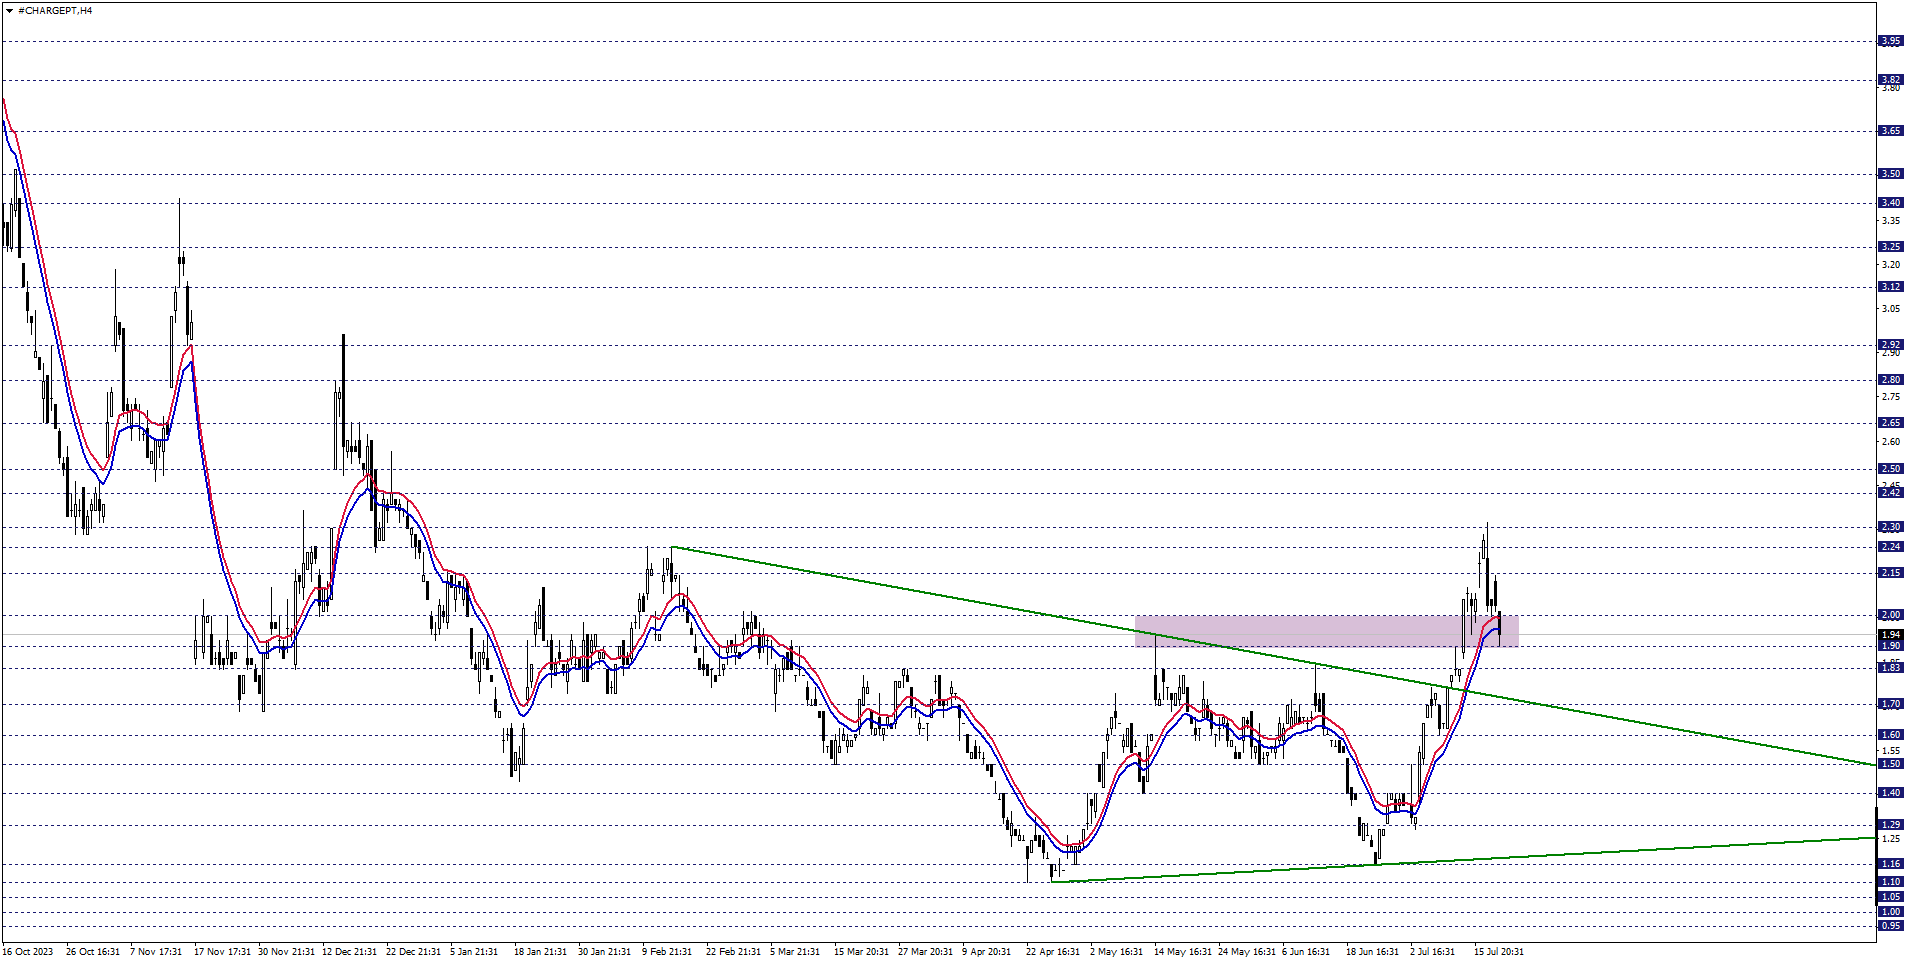Click the 2.50 price level label
This screenshot has width=1916, height=963.
click(1890, 469)
